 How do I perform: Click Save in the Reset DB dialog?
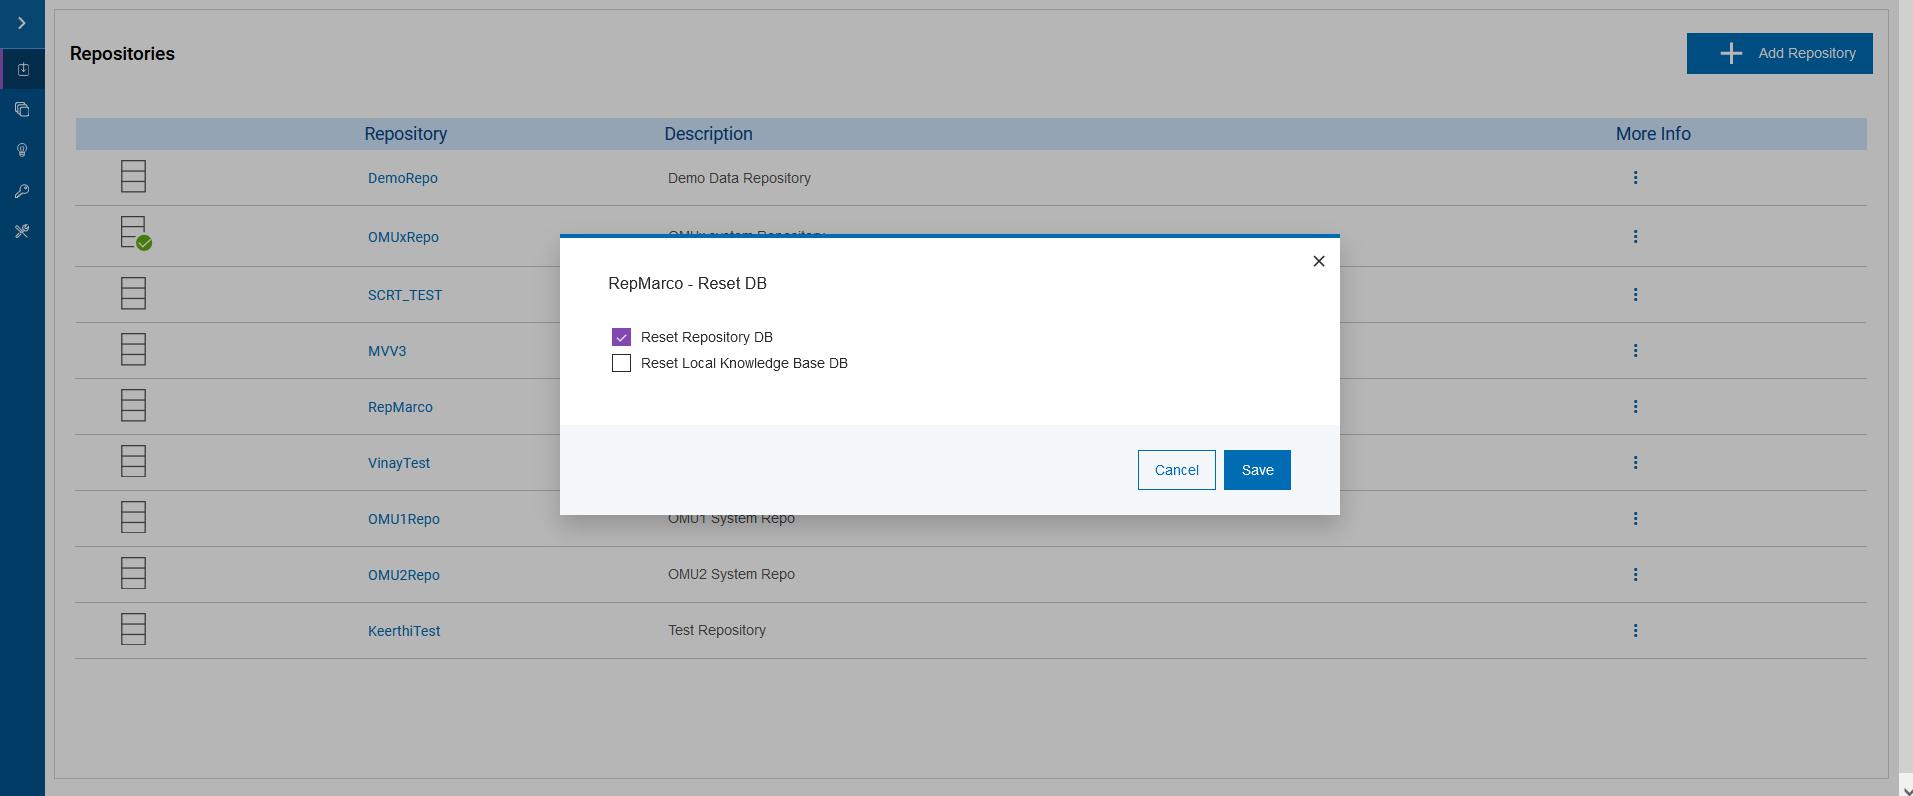point(1257,470)
